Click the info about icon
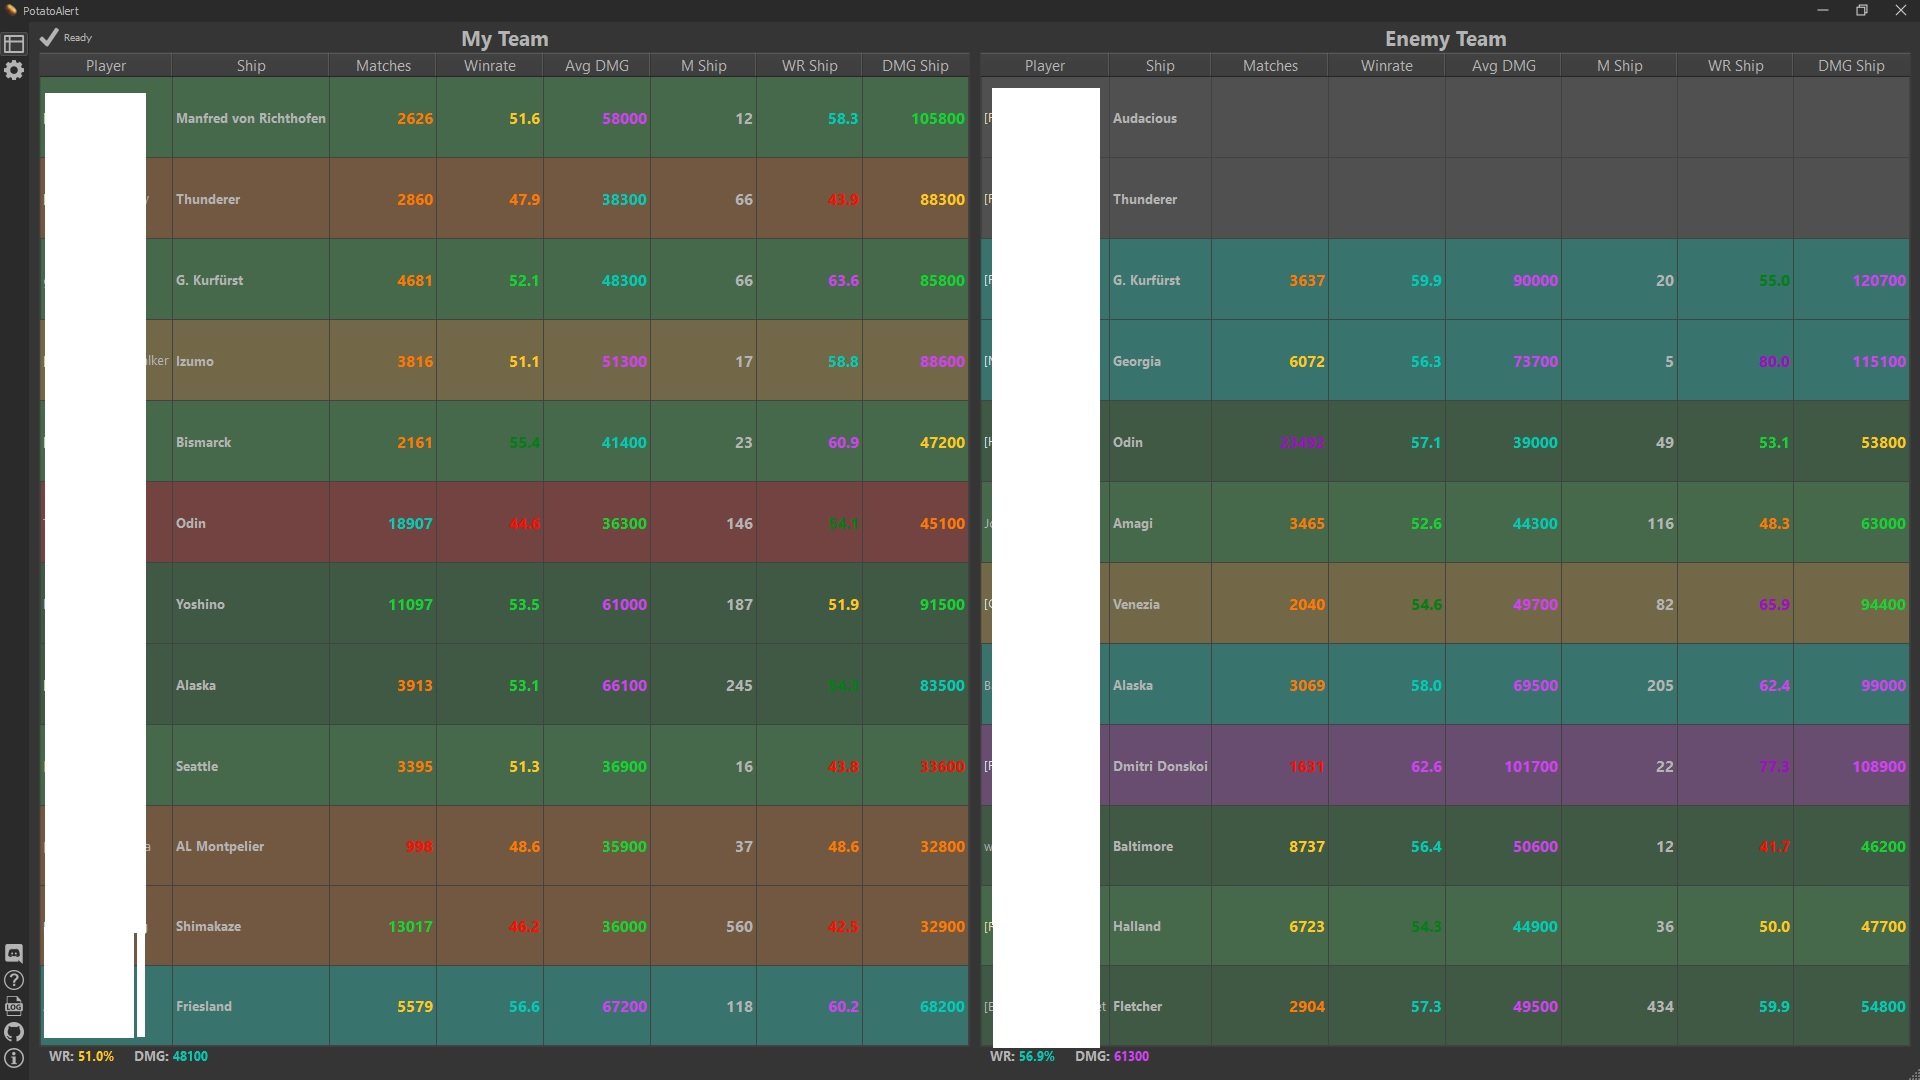The width and height of the screenshot is (1920, 1080). click(x=14, y=1058)
